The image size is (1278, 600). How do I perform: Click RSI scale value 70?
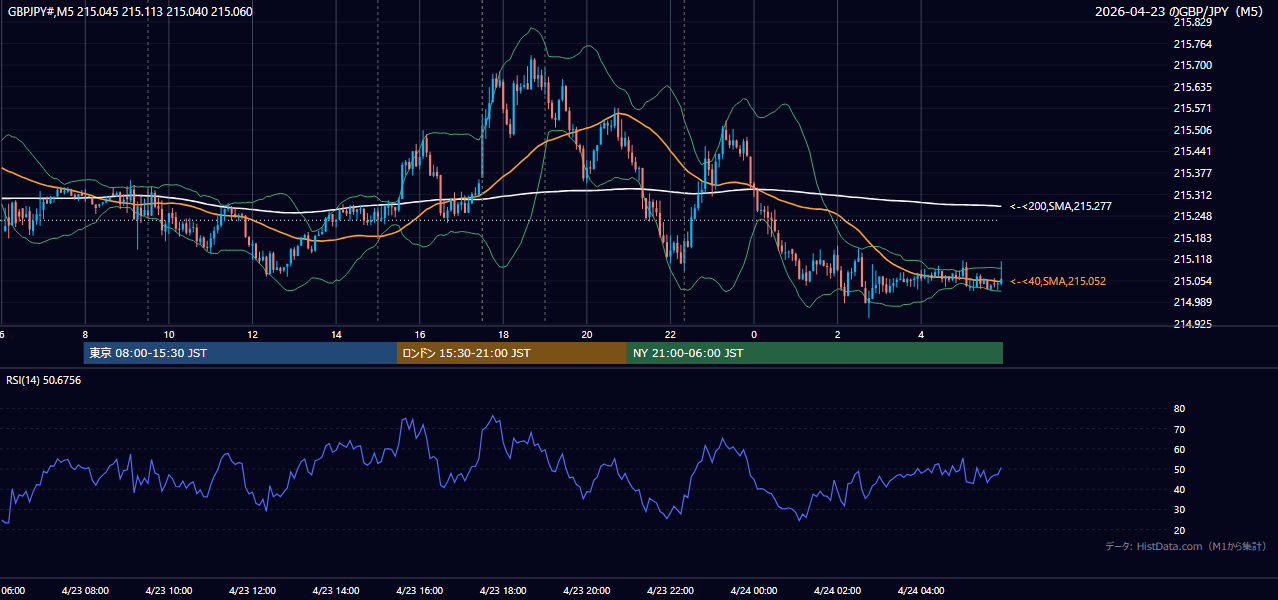(1179, 429)
